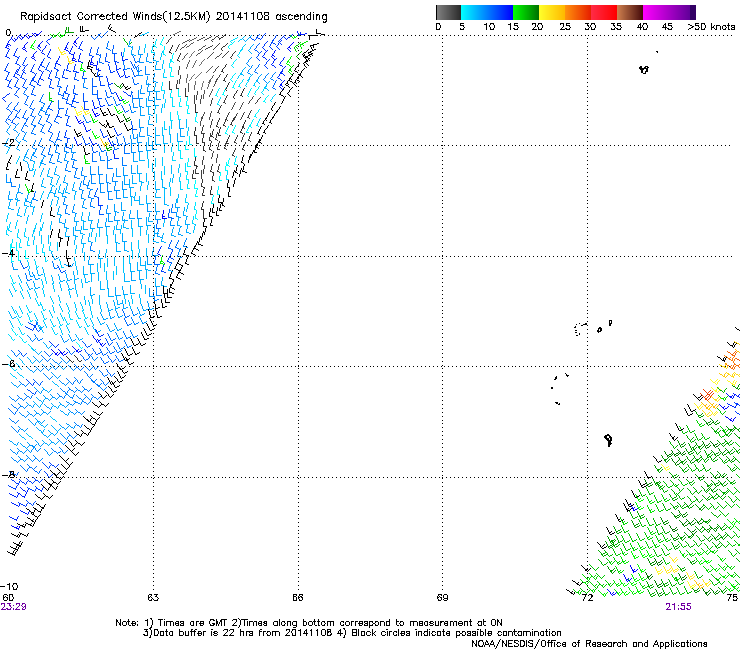740x650 pixels.
Task: Click the longitude label '75'
Action: tap(732, 598)
